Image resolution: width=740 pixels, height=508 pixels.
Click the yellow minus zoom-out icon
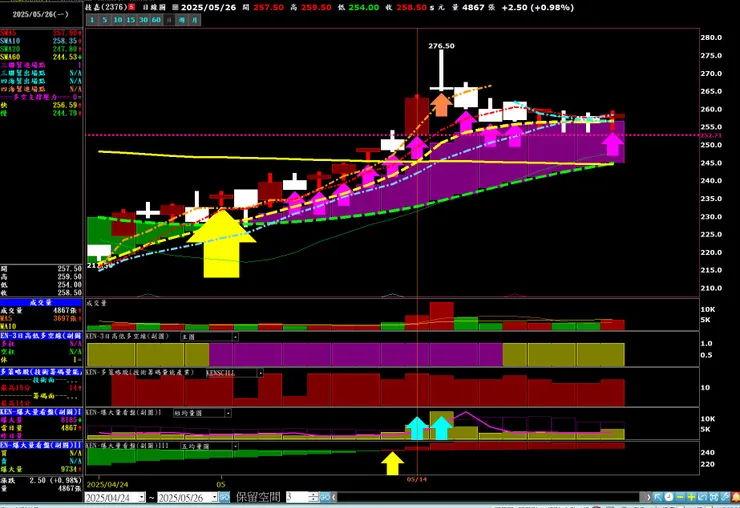tap(680, 497)
